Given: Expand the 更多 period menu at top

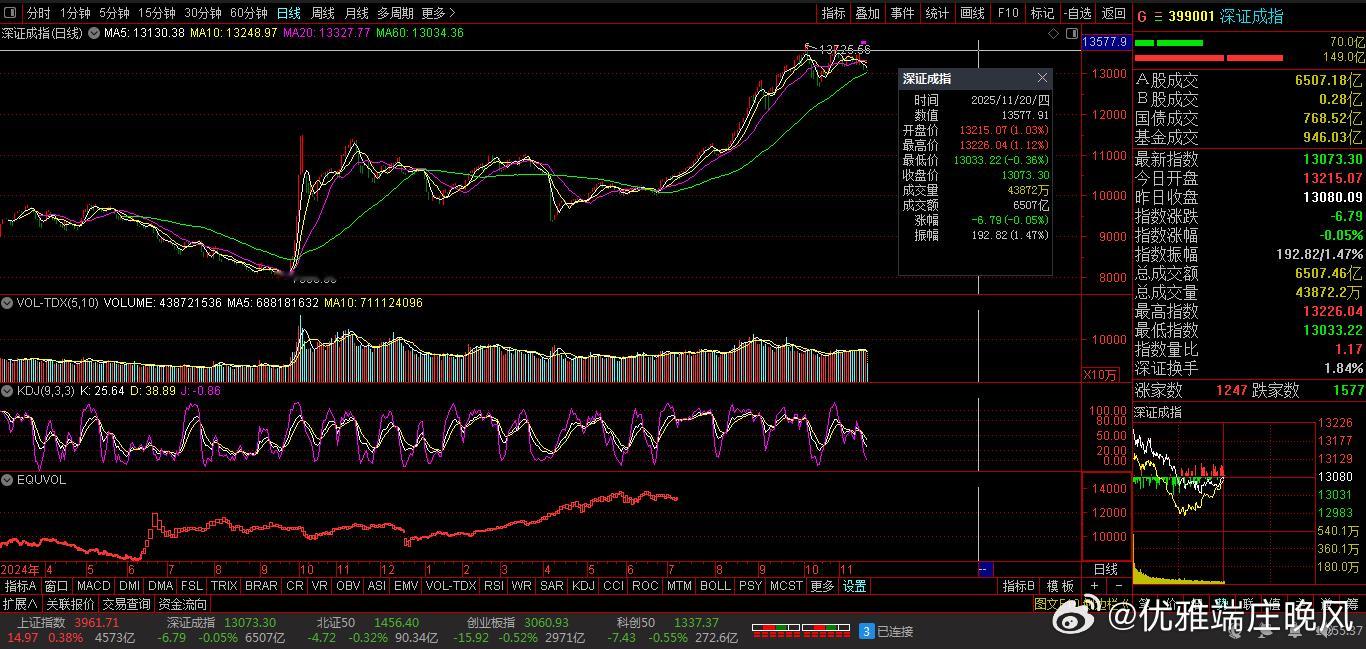Looking at the screenshot, I should tap(438, 13).
